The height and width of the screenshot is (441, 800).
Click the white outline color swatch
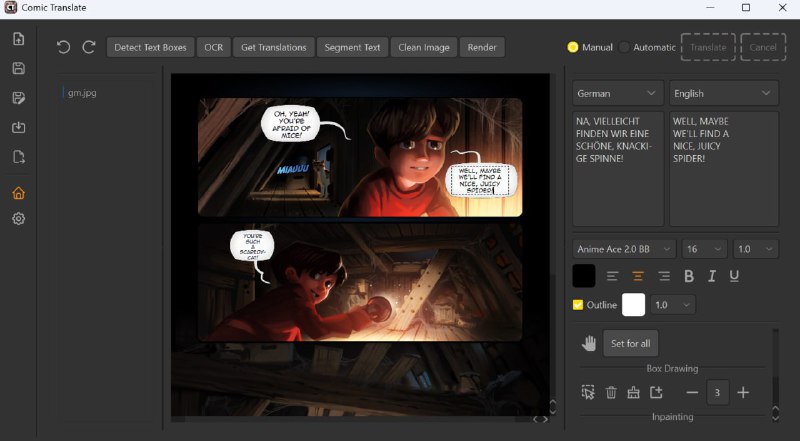click(633, 305)
